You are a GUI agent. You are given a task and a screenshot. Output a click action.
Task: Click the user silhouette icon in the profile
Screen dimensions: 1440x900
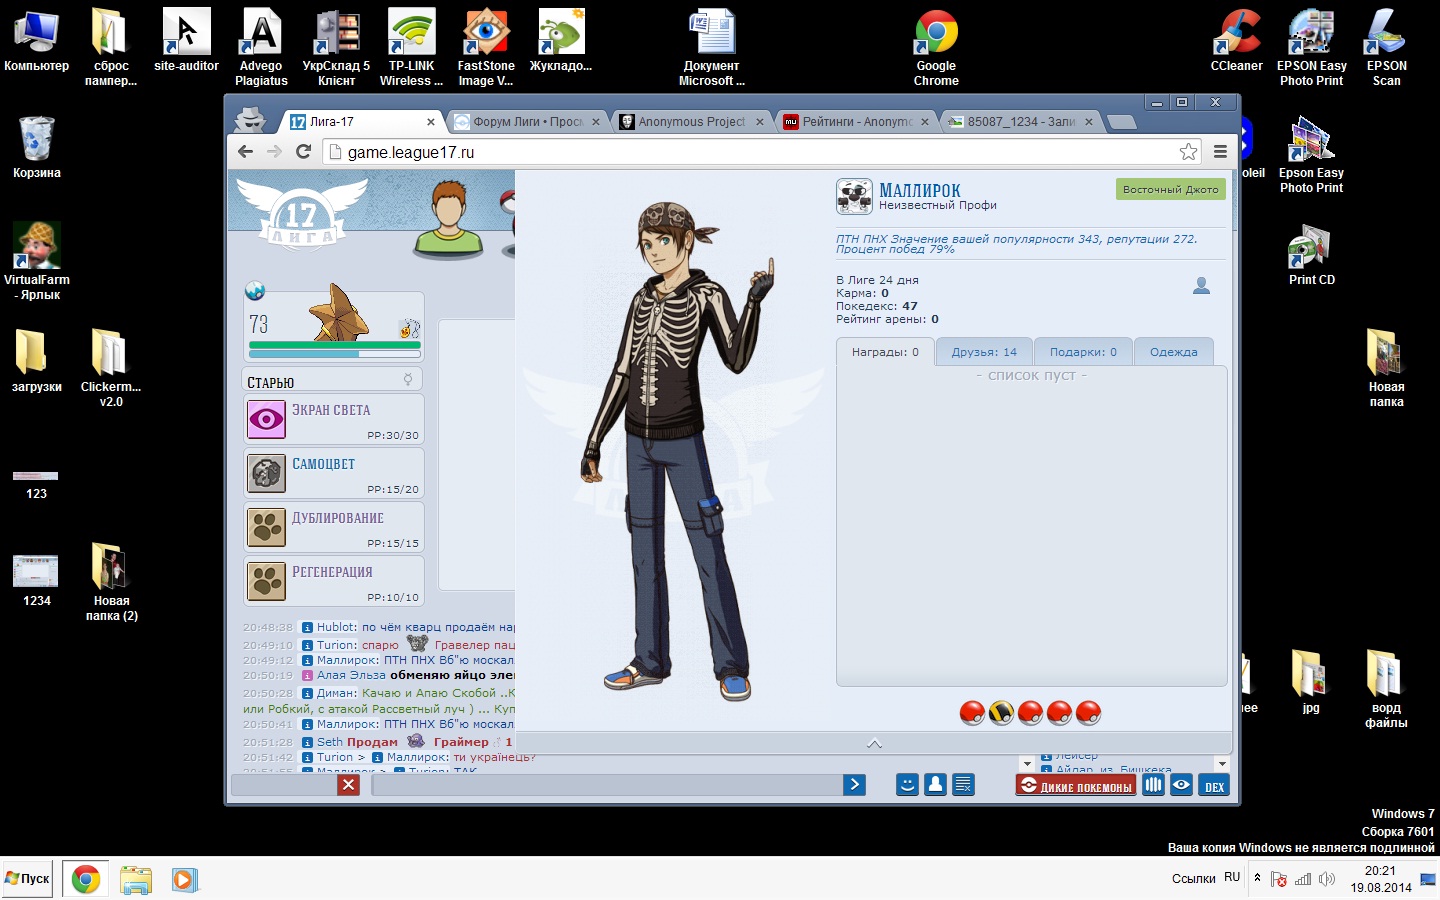1202,286
